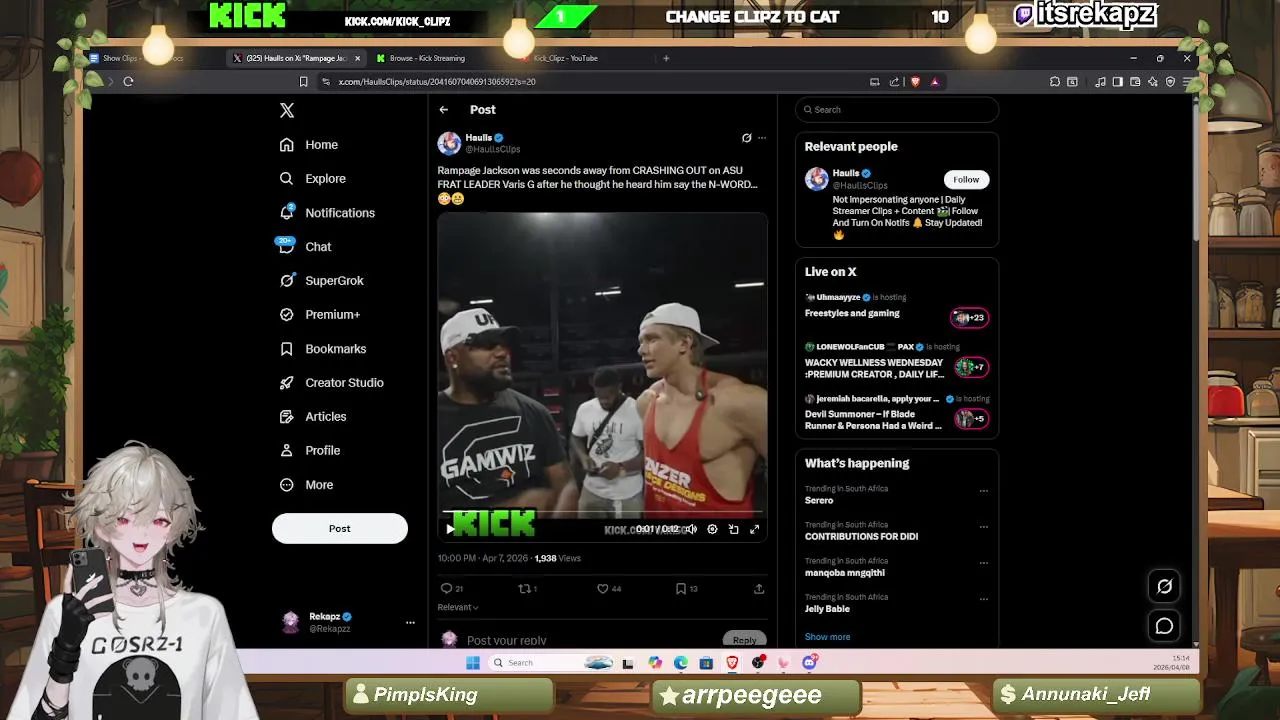Screen dimensions: 1280x720
Task: Click the x.com address bar URL
Action: [437, 82]
